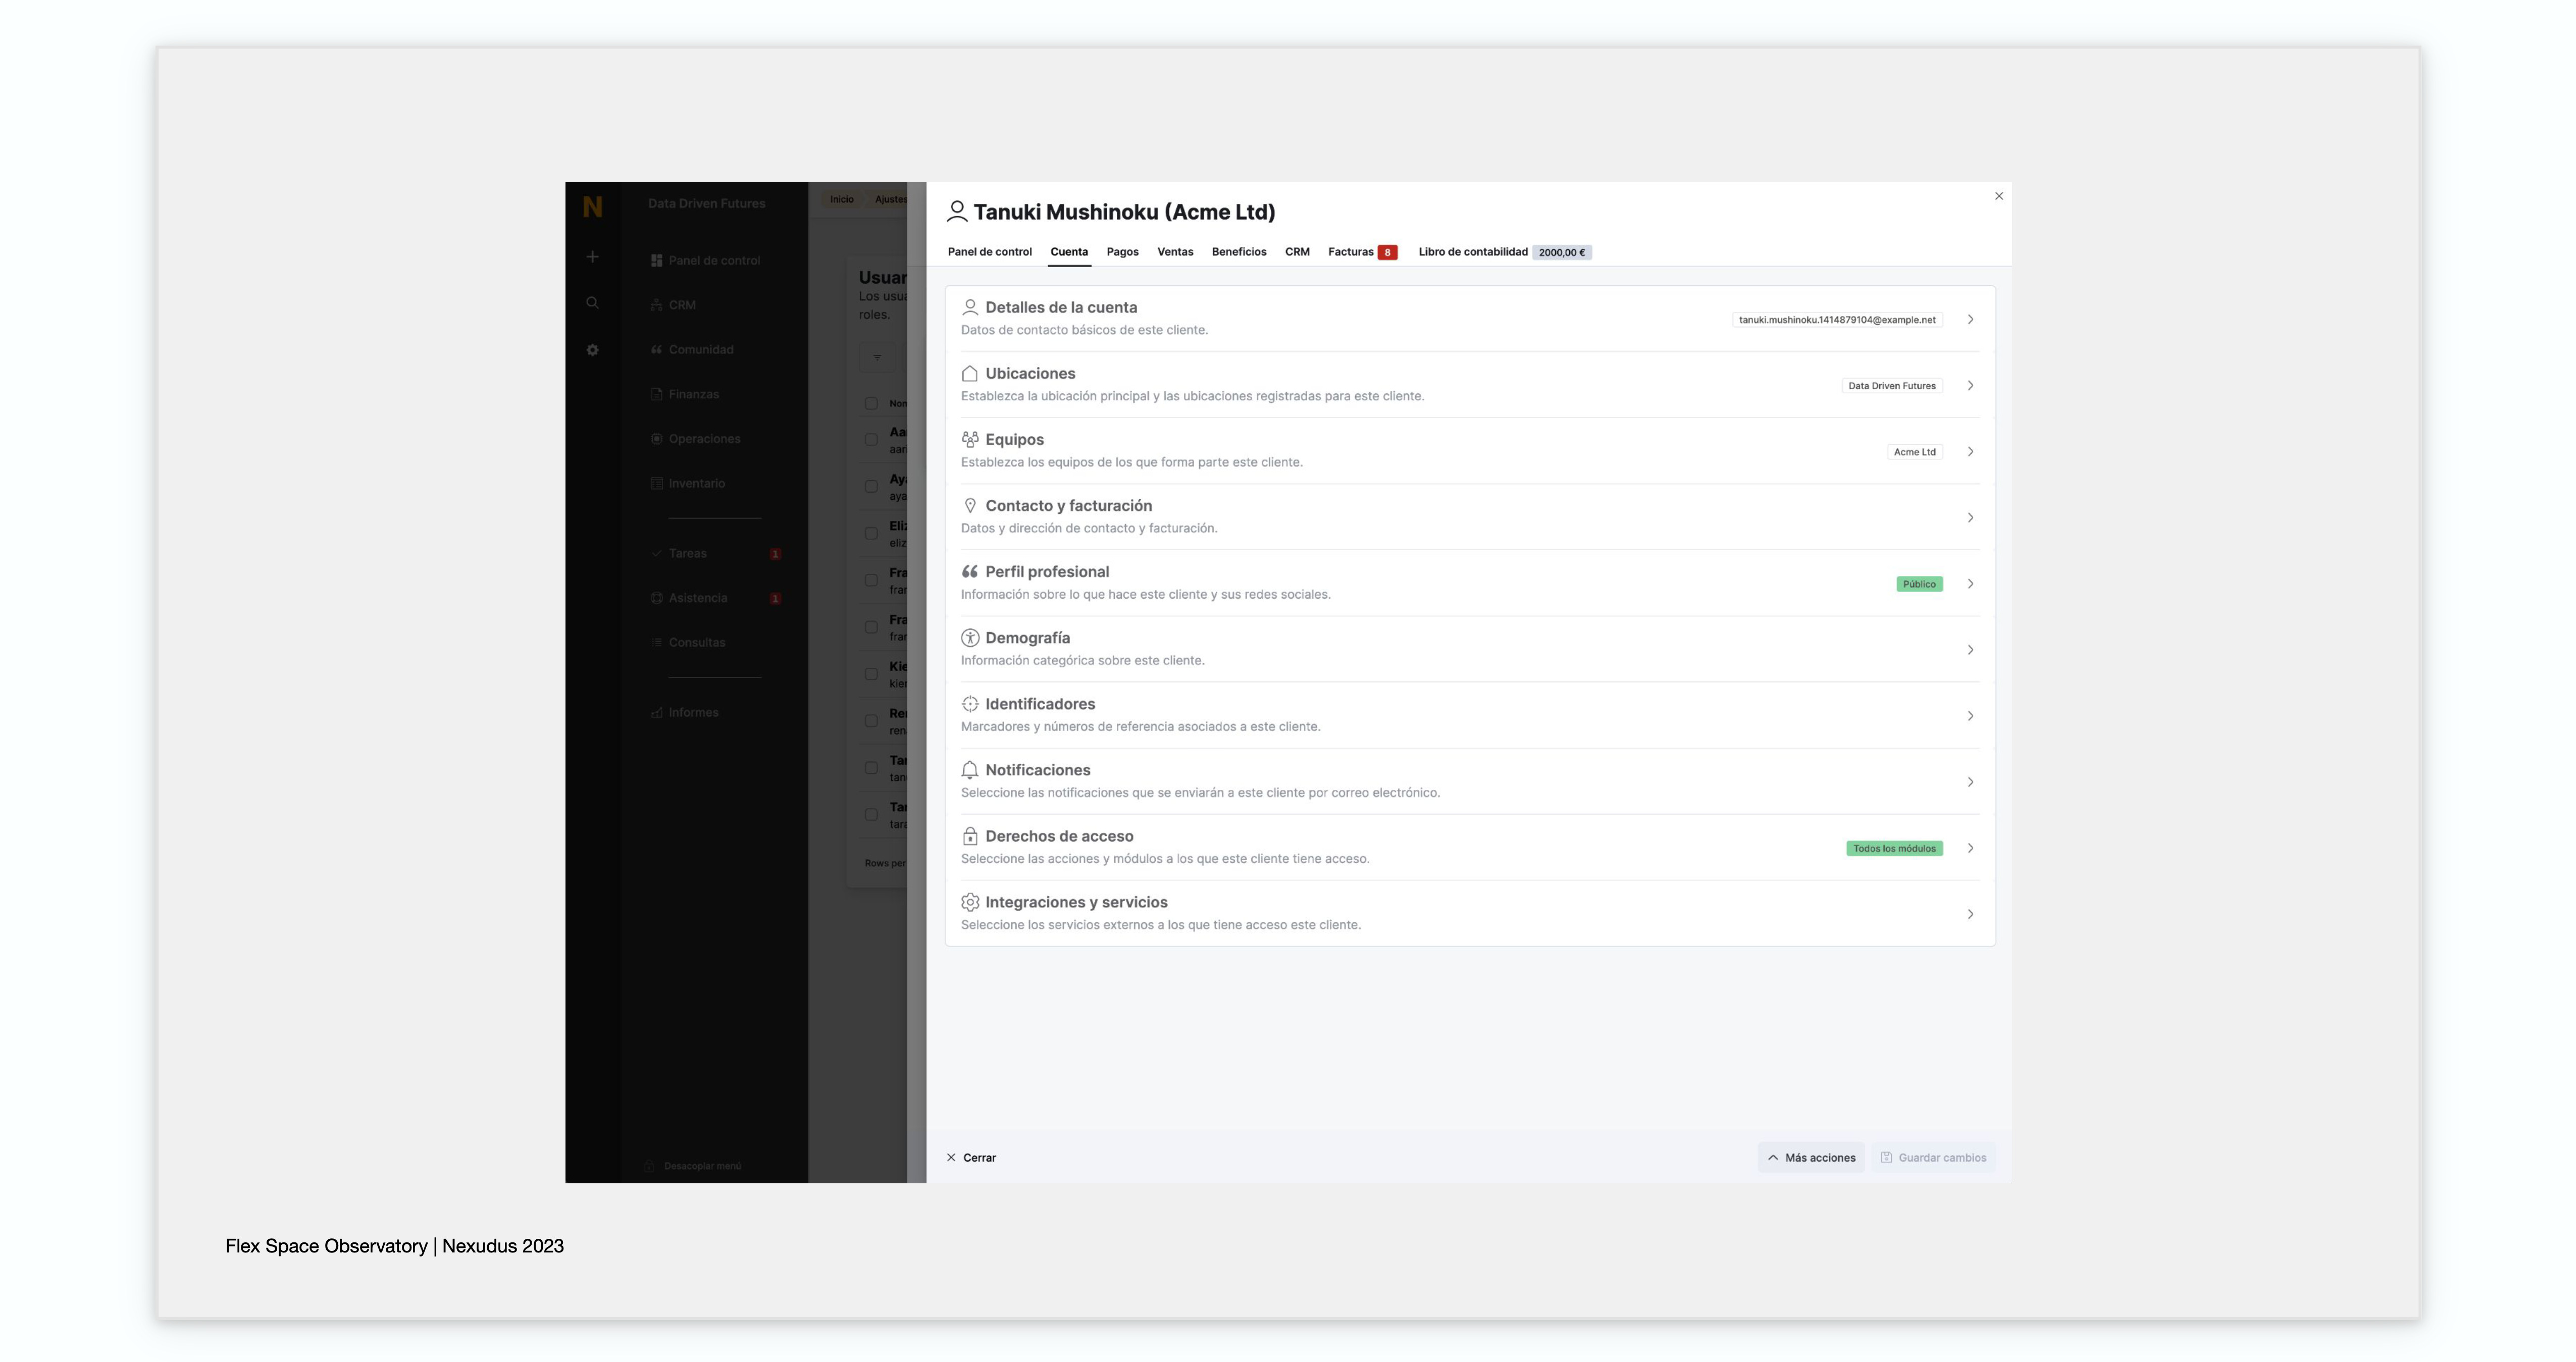Open the Beneficios tab
2576x1362 pixels.
click(1238, 252)
